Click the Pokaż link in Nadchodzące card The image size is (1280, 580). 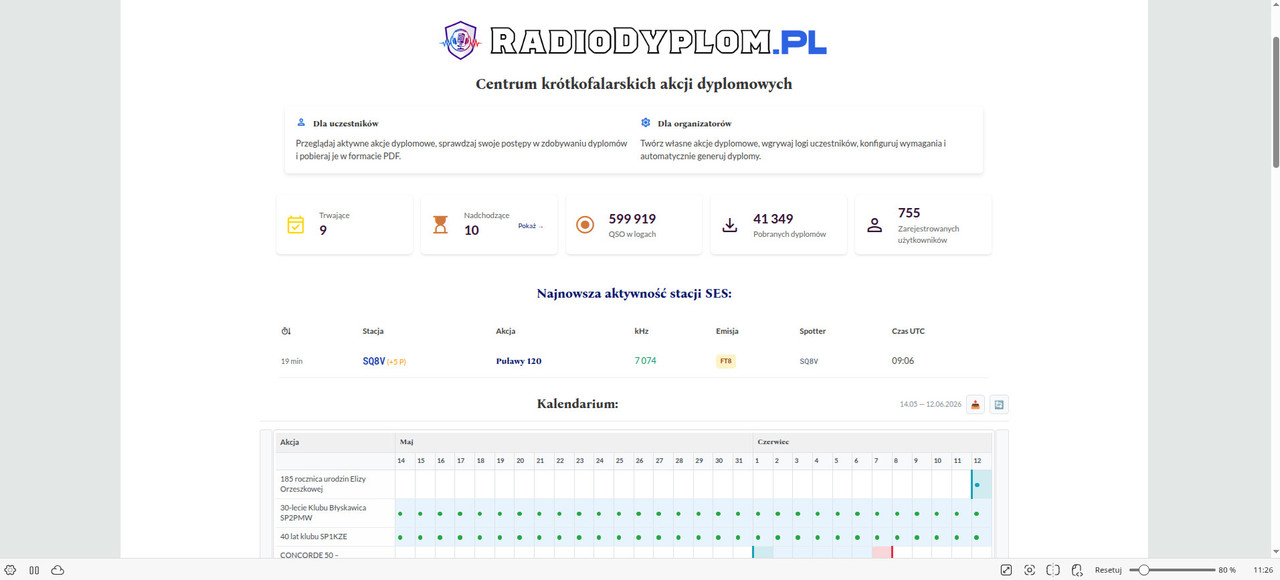tap(530, 226)
